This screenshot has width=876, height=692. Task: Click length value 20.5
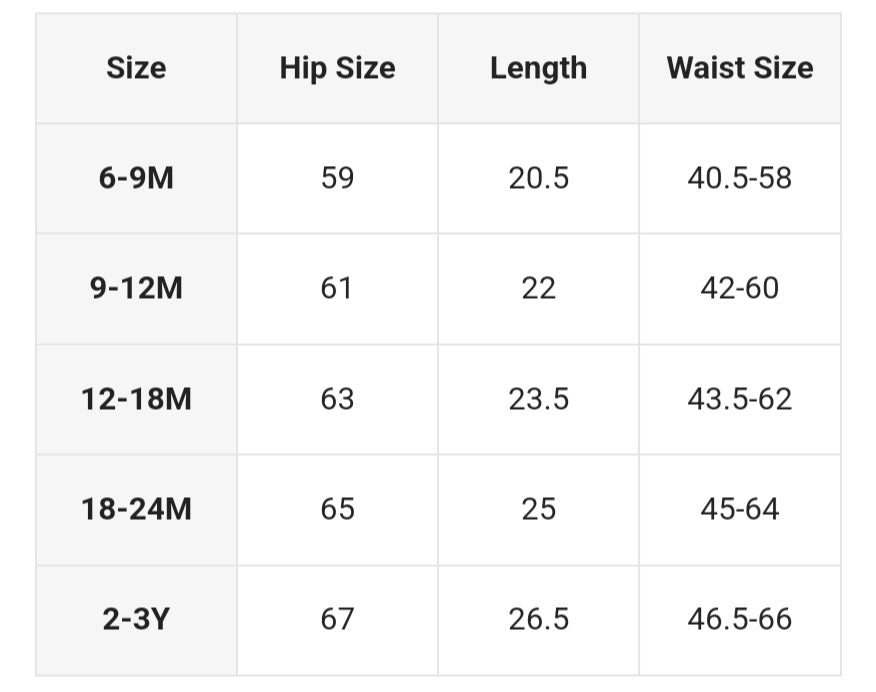(x=538, y=178)
